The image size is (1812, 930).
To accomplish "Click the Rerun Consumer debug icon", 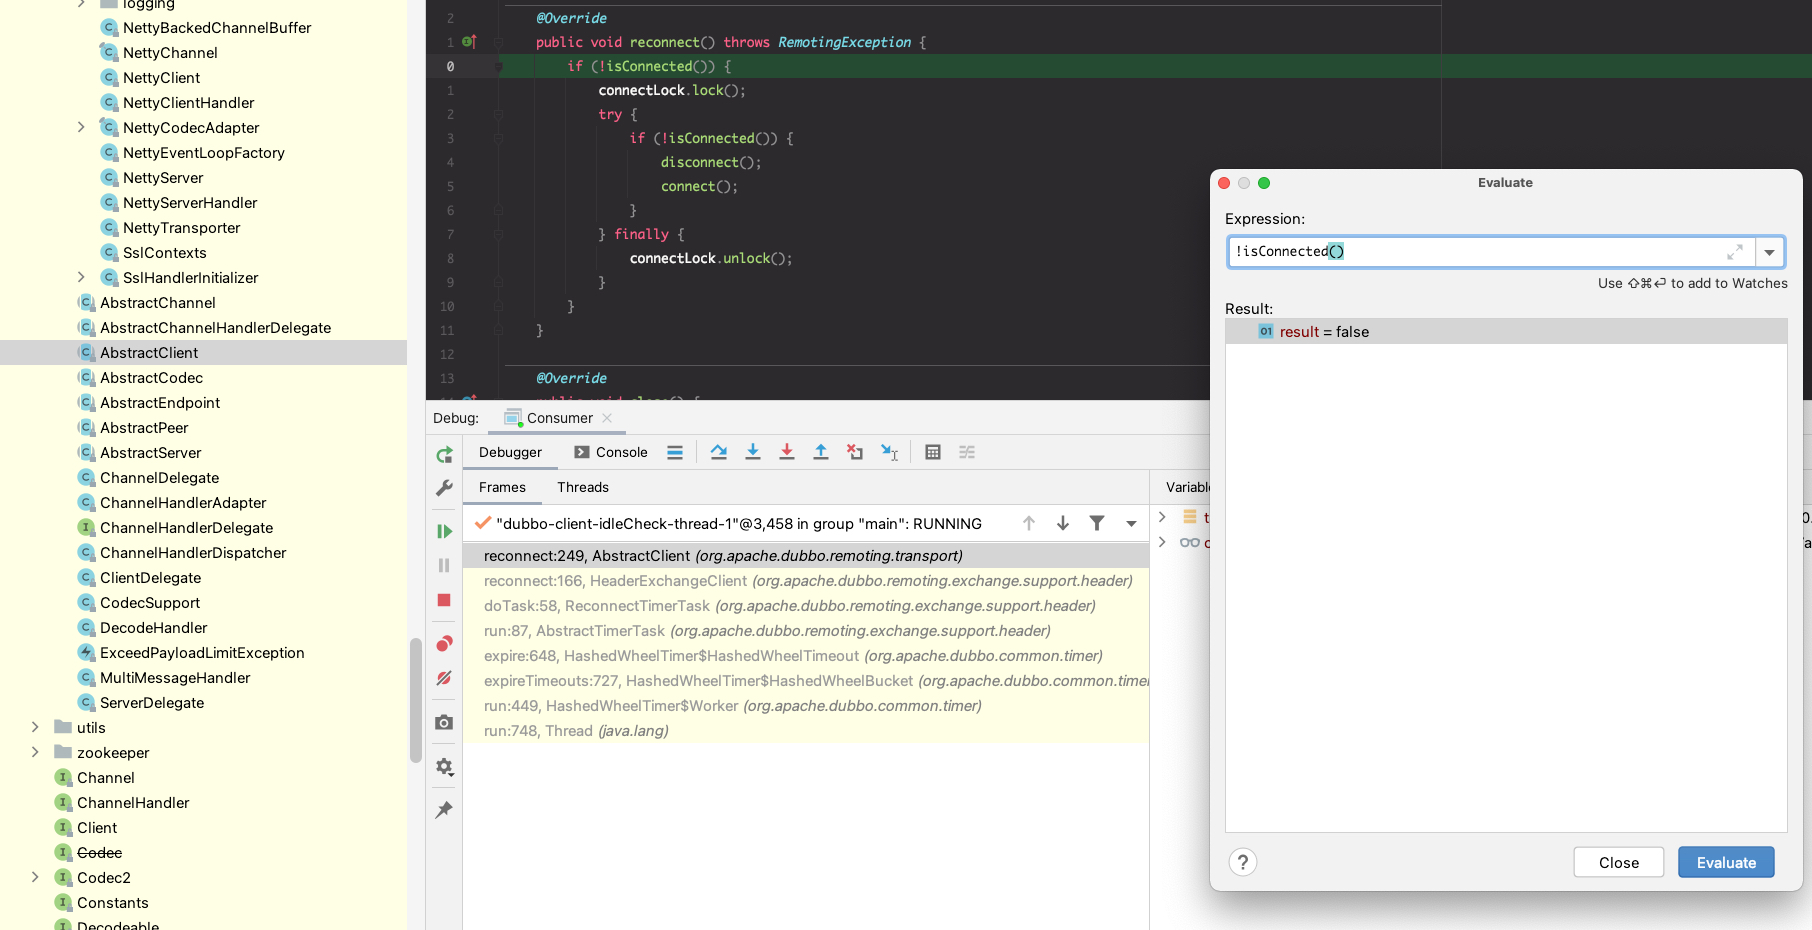I will point(444,452).
